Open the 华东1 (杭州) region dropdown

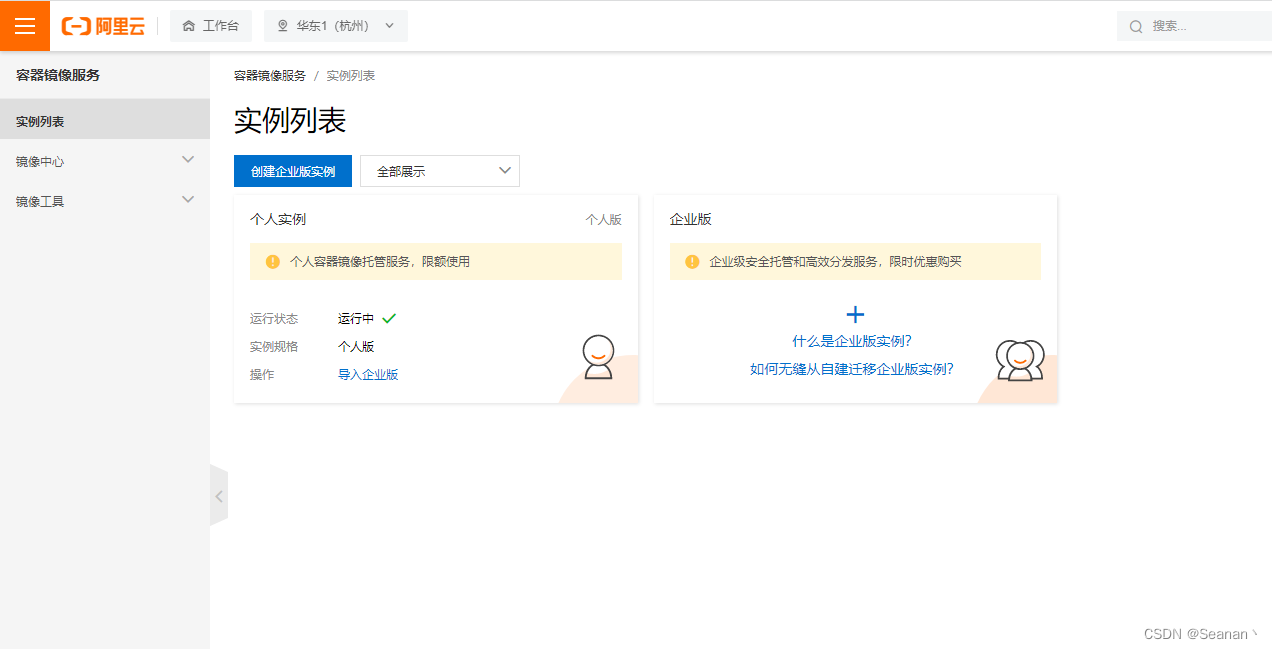pyautogui.click(x=335, y=25)
